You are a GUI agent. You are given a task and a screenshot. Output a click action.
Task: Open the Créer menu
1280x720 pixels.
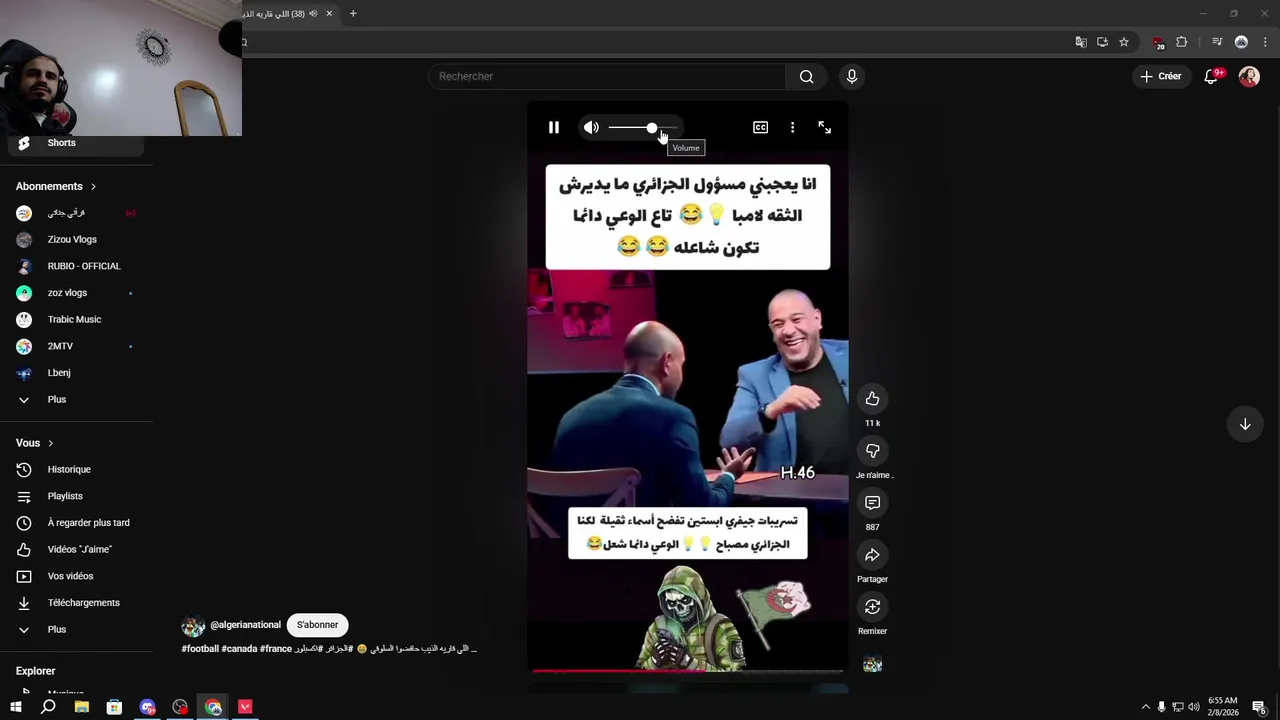[x=1160, y=76]
